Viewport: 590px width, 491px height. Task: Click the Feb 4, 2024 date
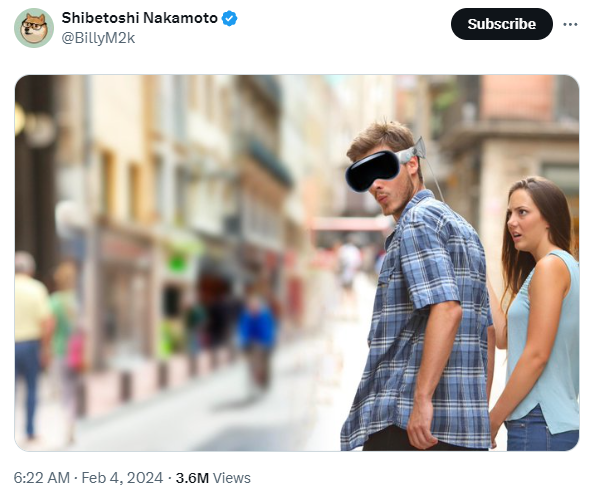coord(122,478)
